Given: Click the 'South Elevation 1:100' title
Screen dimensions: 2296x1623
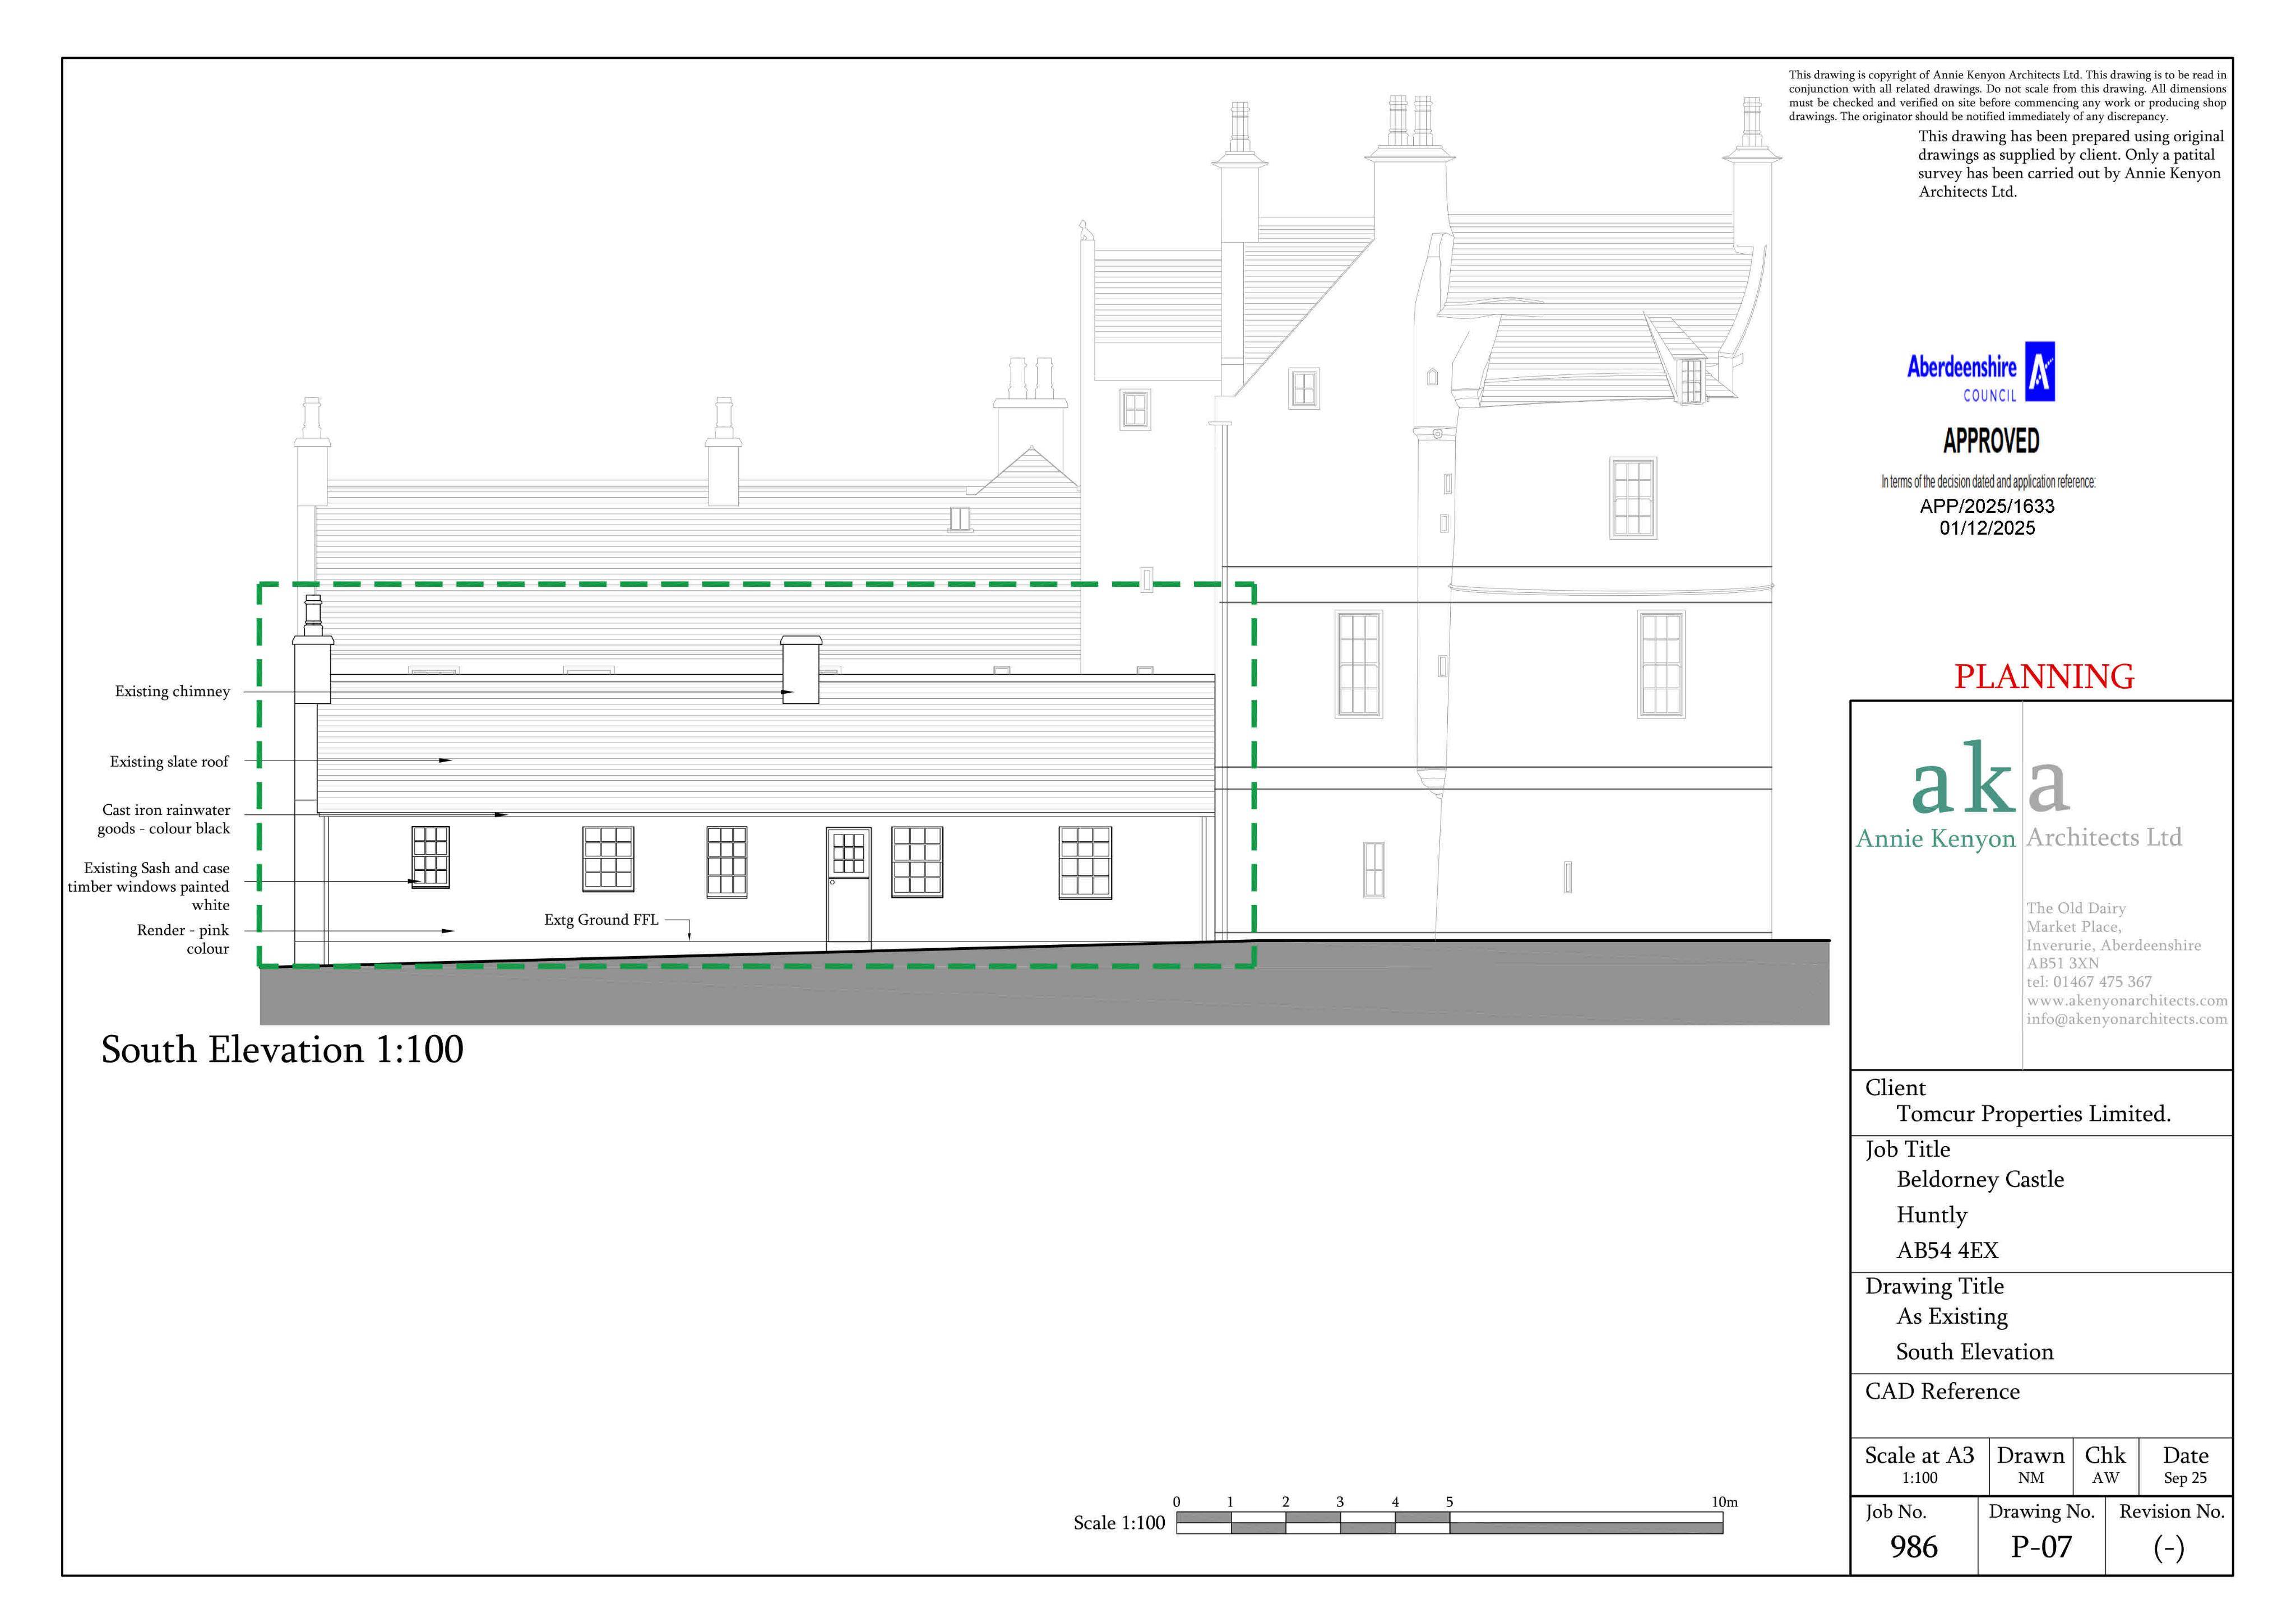Looking at the screenshot, I should (282, 1050).
